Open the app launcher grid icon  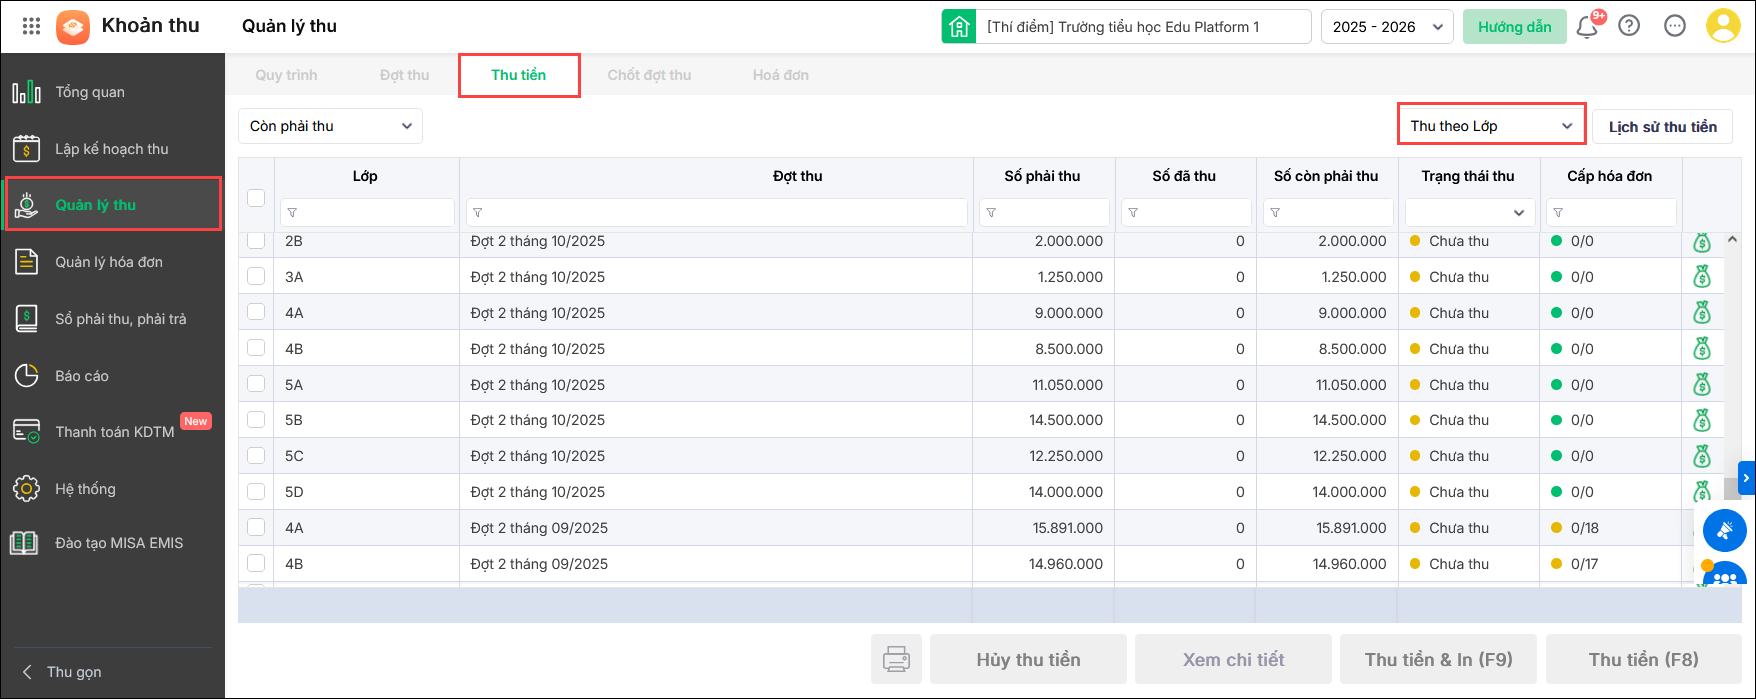(x=31, y=27)
